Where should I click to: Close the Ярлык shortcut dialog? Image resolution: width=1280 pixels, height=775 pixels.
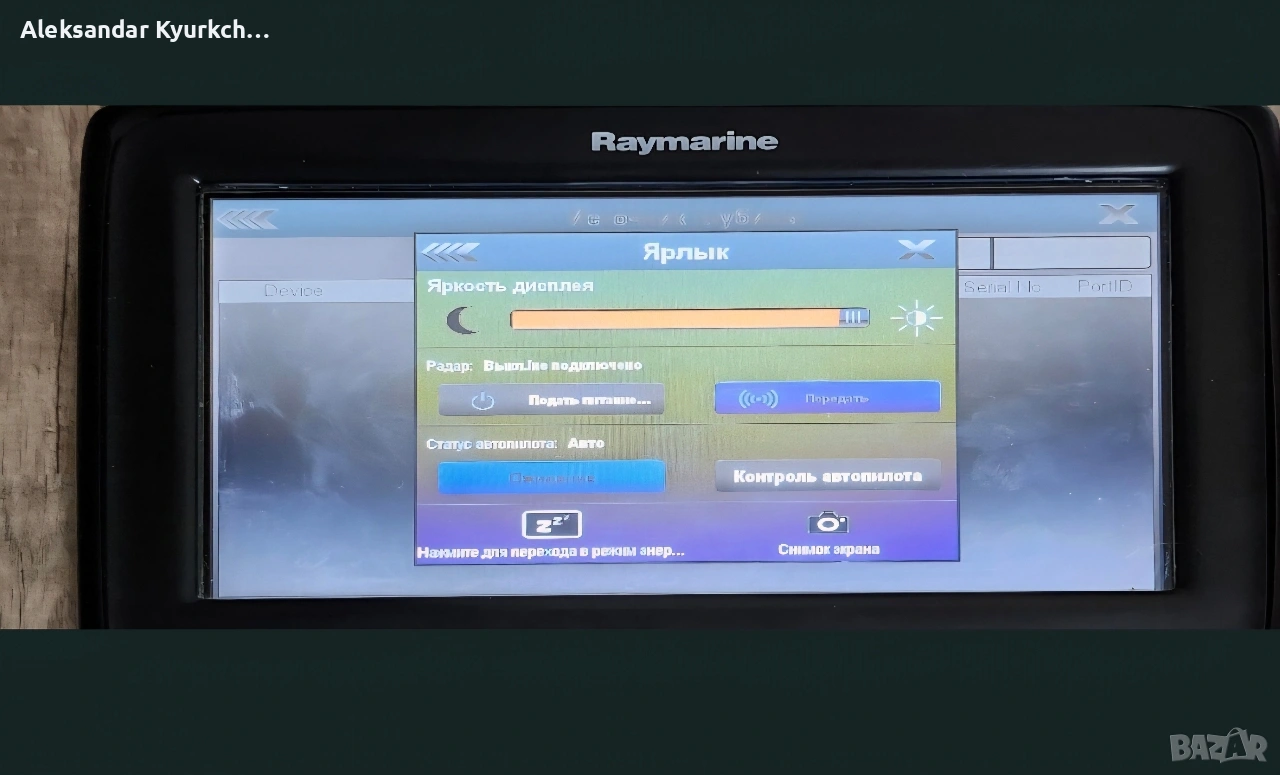coord(916,250)
